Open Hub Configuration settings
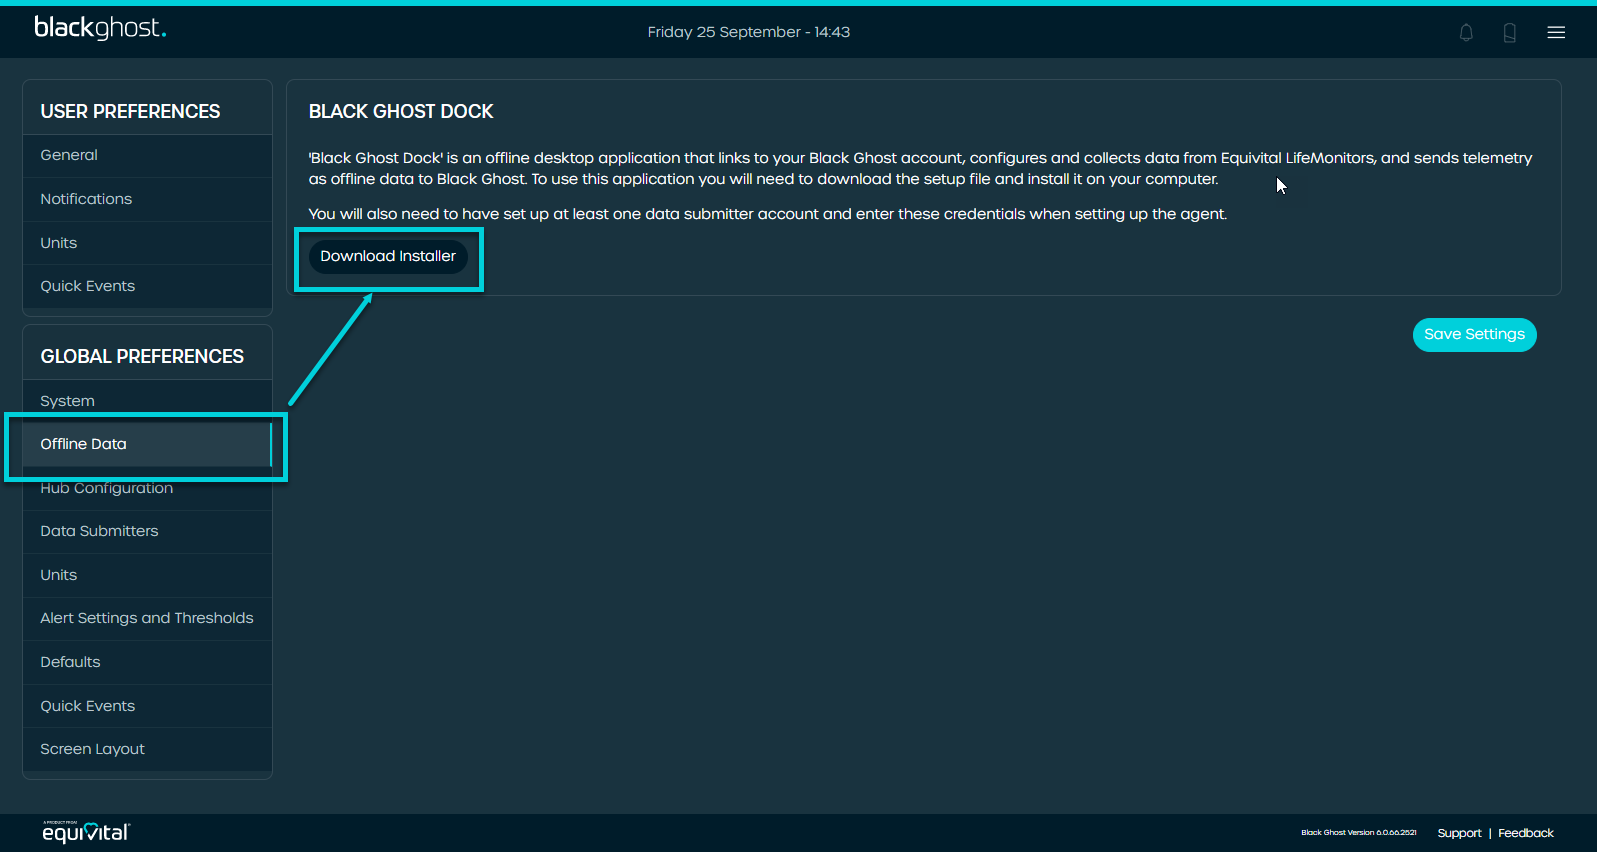 coord(147,488)
